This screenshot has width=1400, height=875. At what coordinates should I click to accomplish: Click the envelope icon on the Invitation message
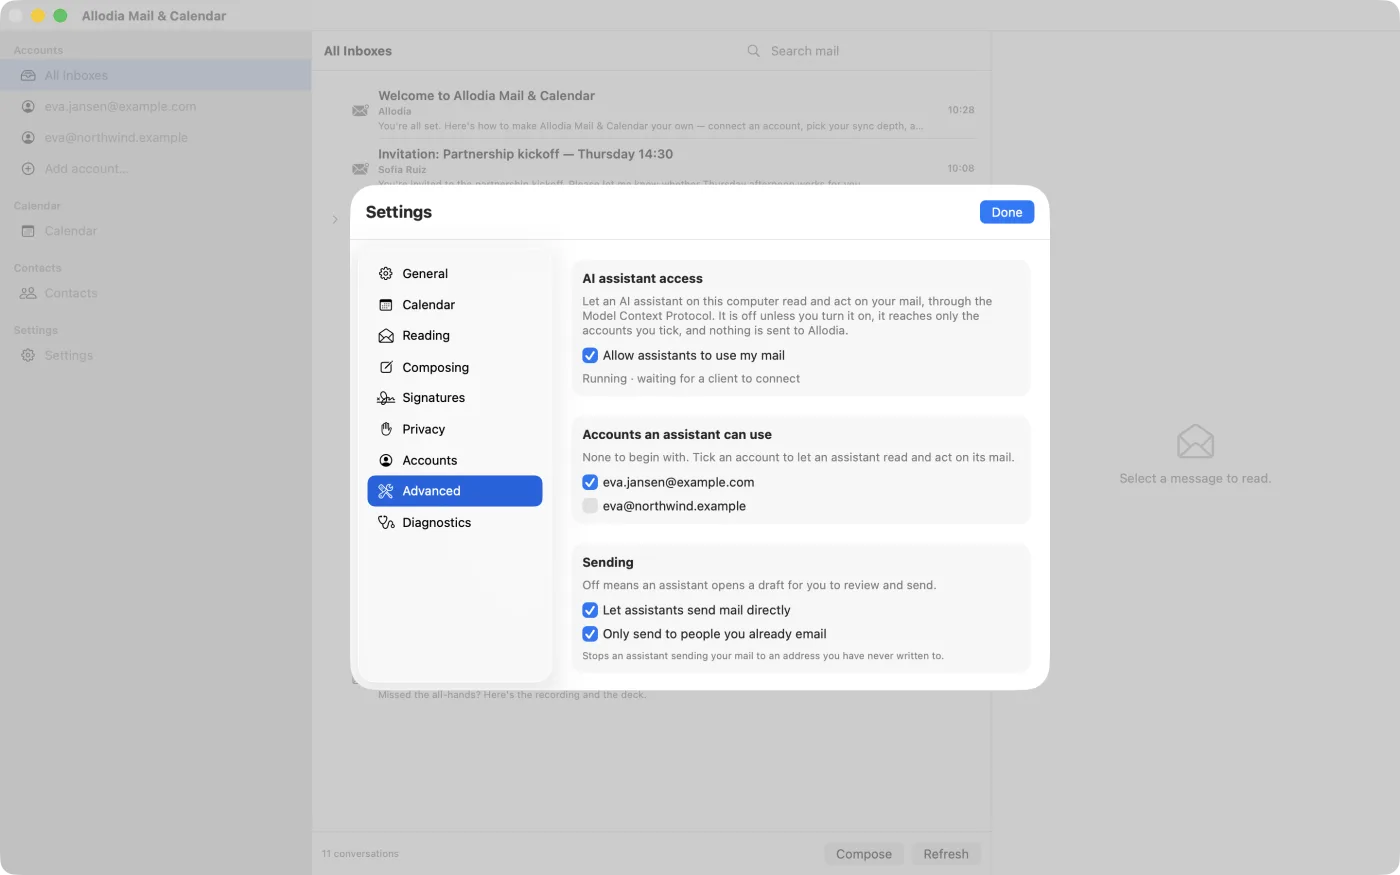(360, 169)
